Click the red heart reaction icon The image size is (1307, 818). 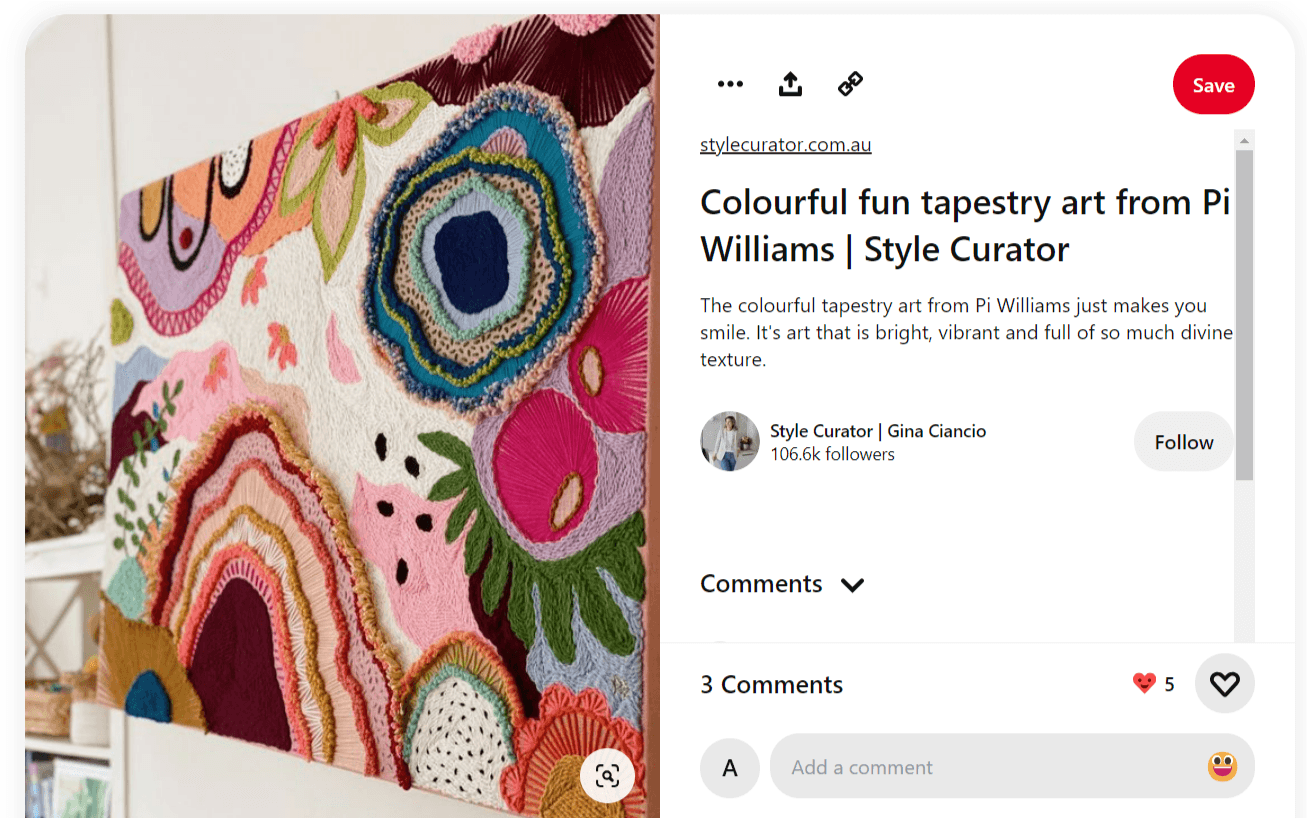tap(1141, 683)
